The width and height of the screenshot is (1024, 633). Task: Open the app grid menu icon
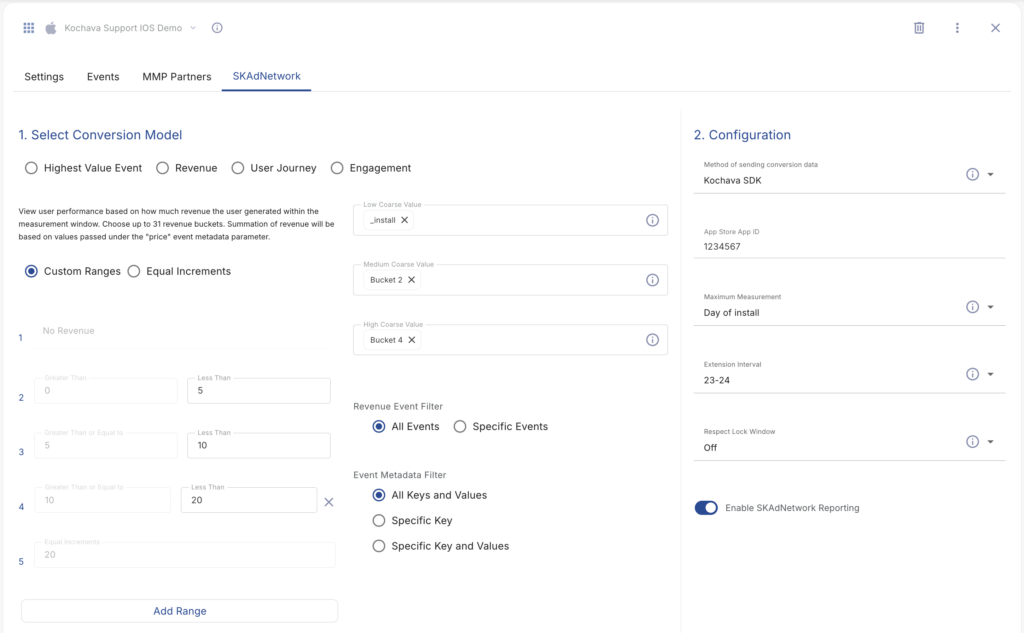(x=29, y=28)
